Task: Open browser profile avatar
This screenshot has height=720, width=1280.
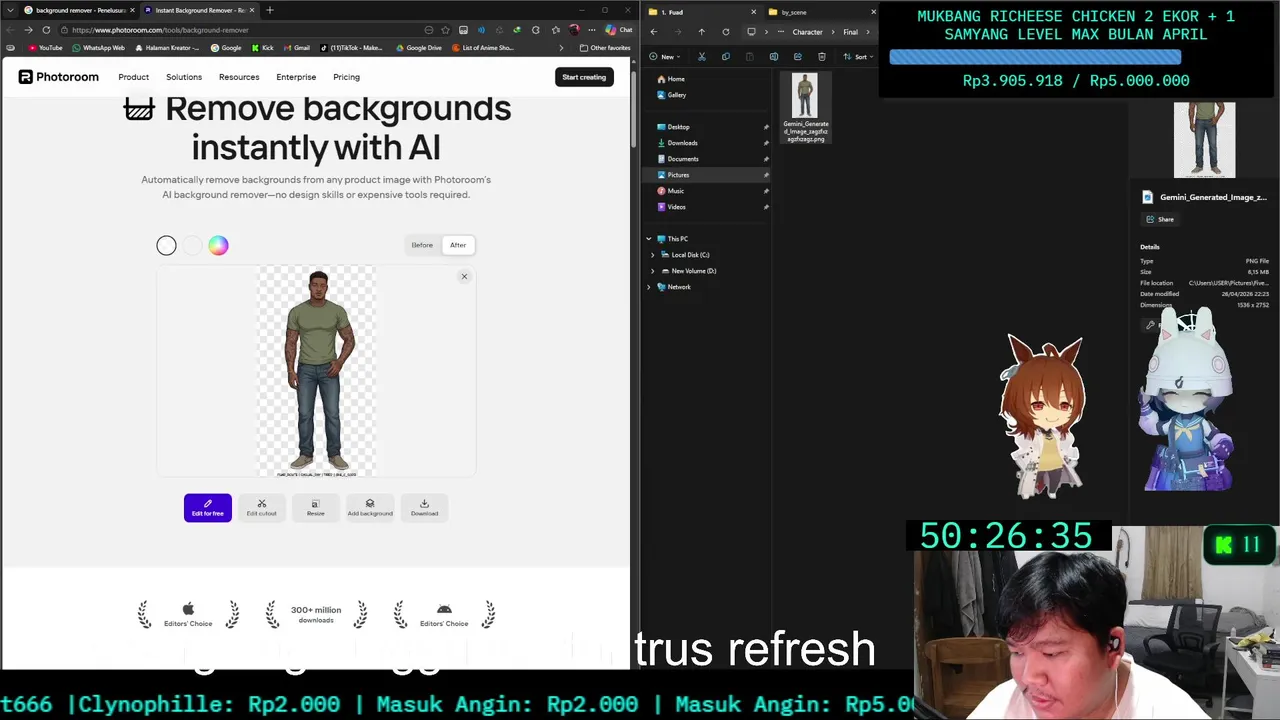Action: point(574,30)
